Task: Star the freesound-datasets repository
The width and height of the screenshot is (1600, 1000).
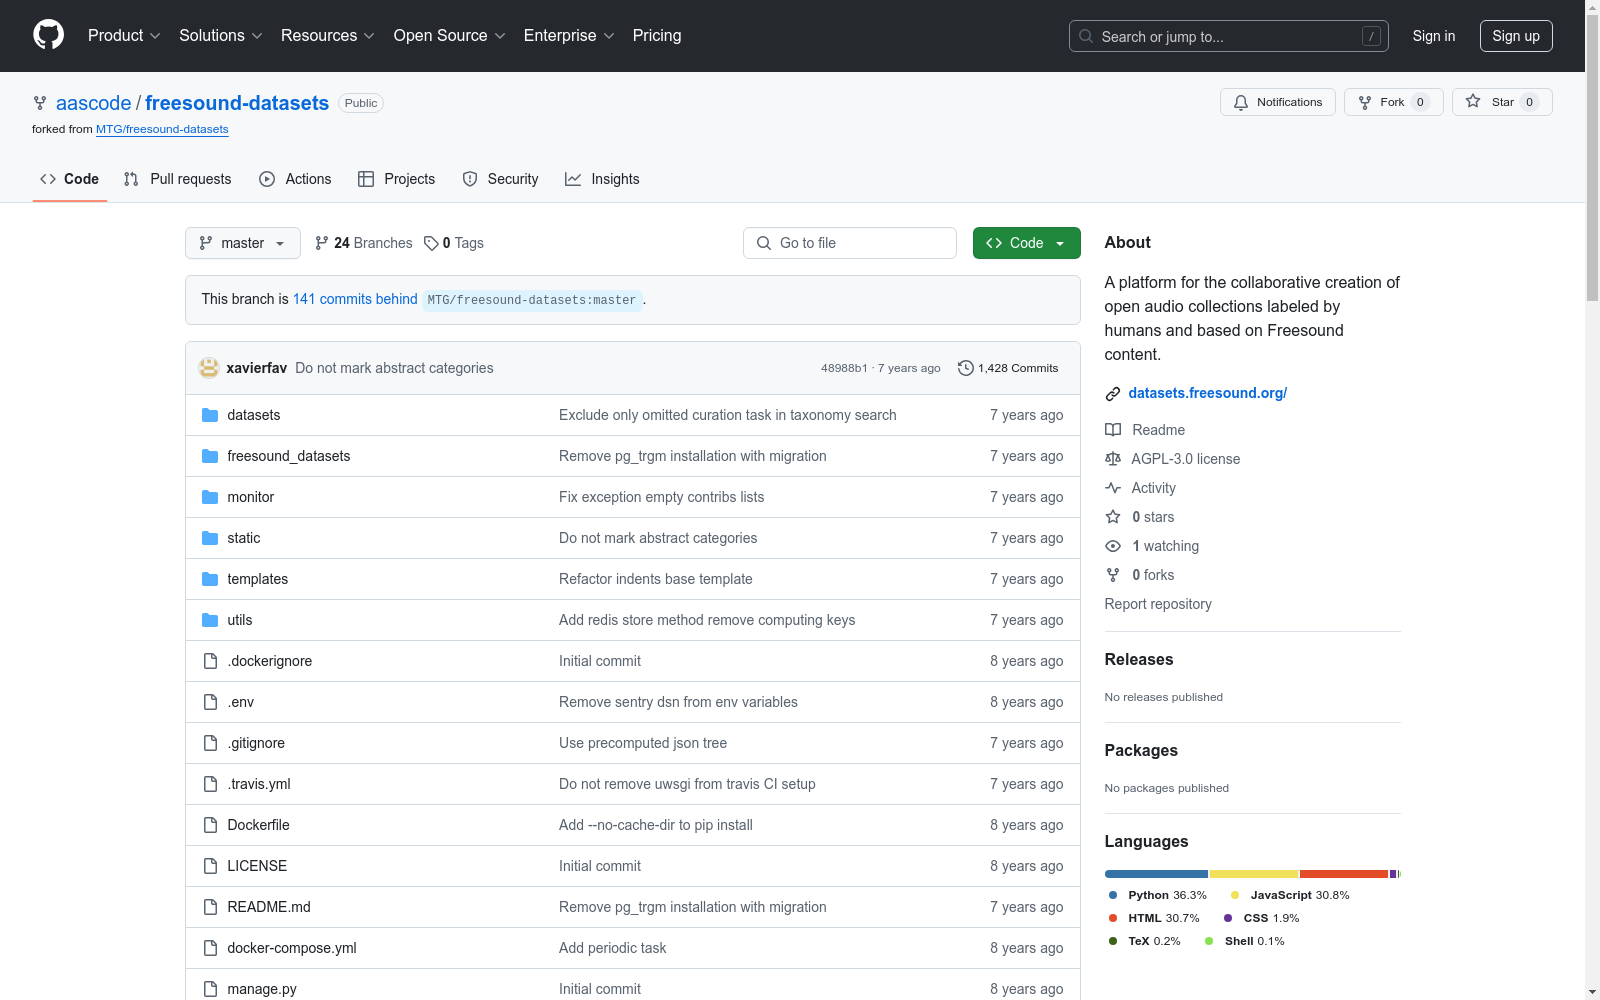Action: point(1502,102)
